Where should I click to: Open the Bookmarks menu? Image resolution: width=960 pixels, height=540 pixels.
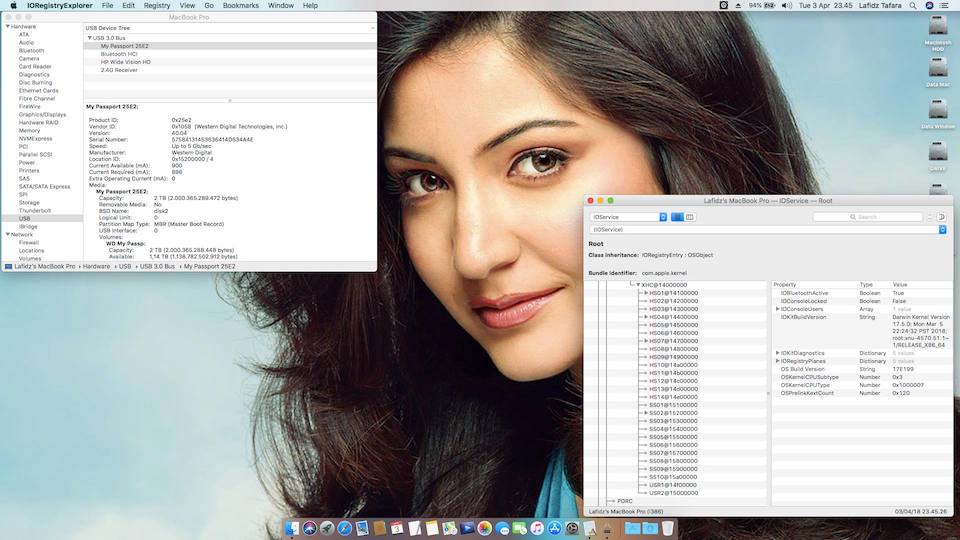[x=240, y=5]
